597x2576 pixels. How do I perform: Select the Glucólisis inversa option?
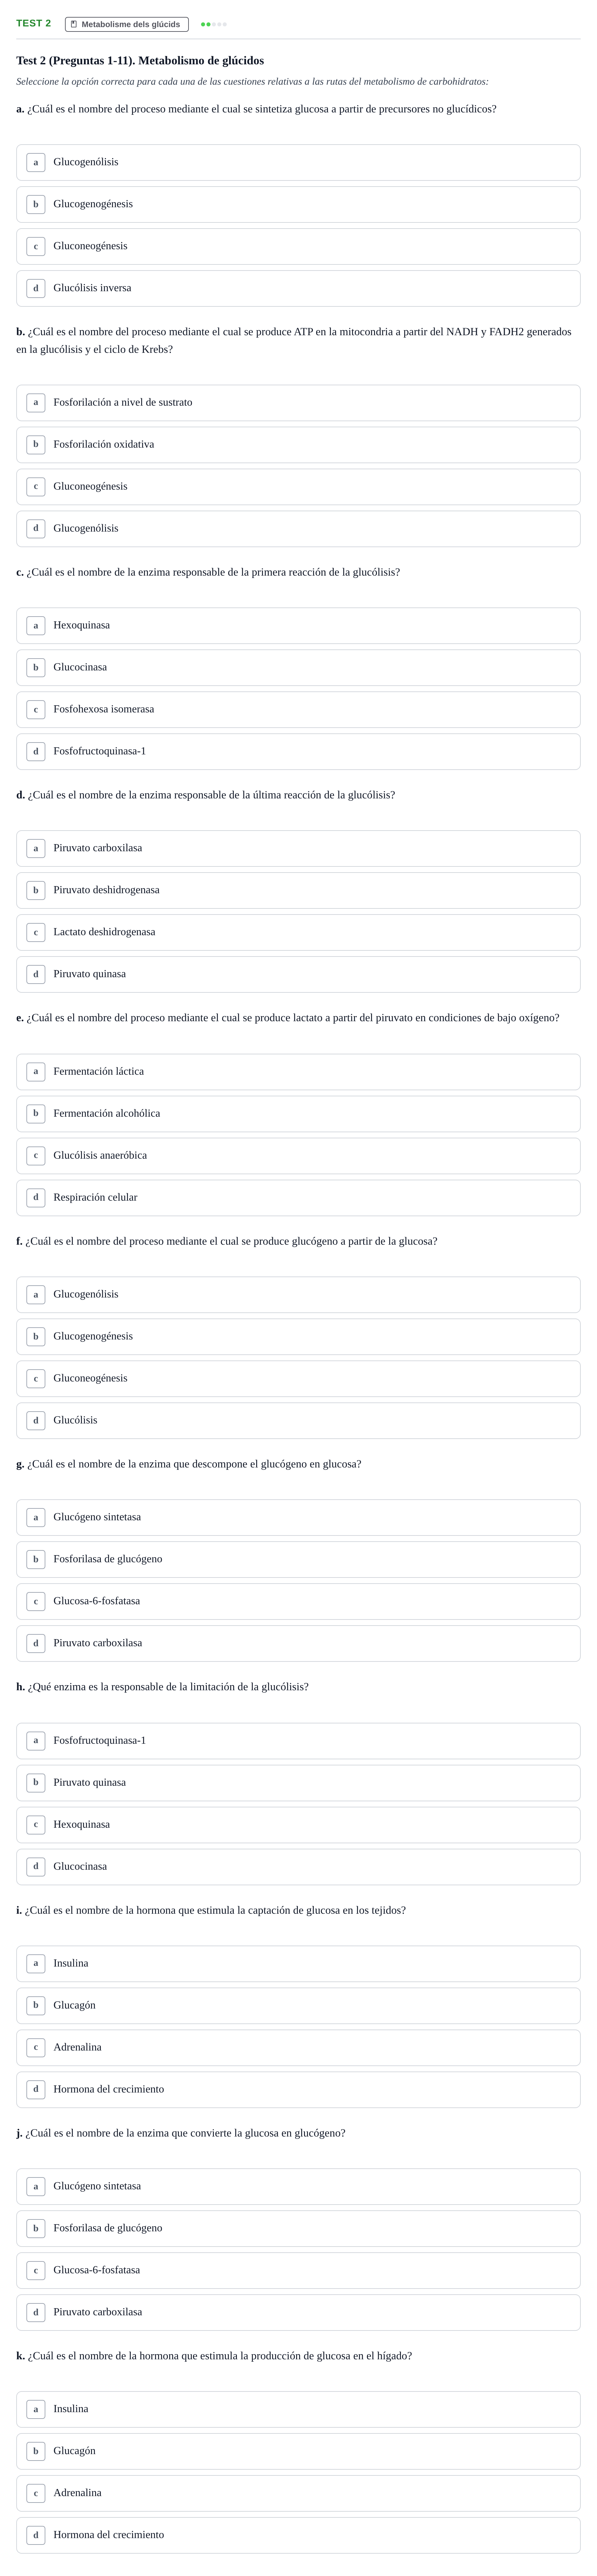tap(298, 288)
